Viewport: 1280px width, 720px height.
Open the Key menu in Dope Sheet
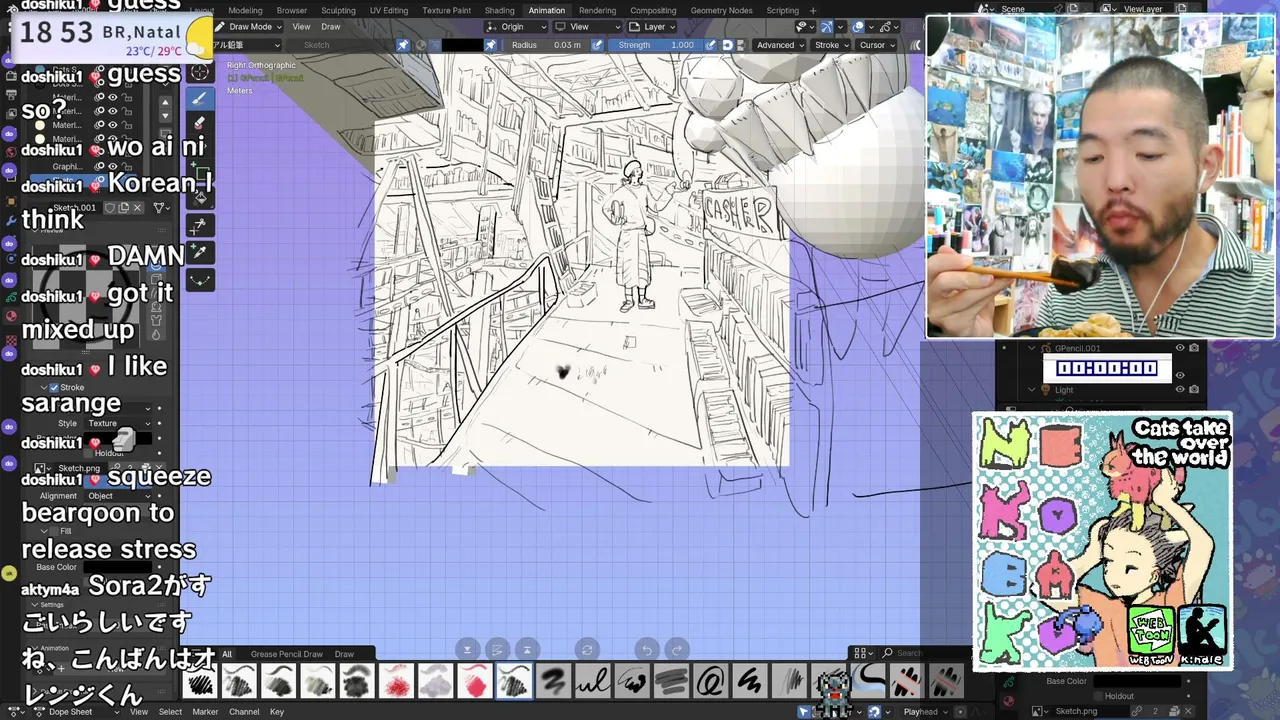click(x=277, y=712)
